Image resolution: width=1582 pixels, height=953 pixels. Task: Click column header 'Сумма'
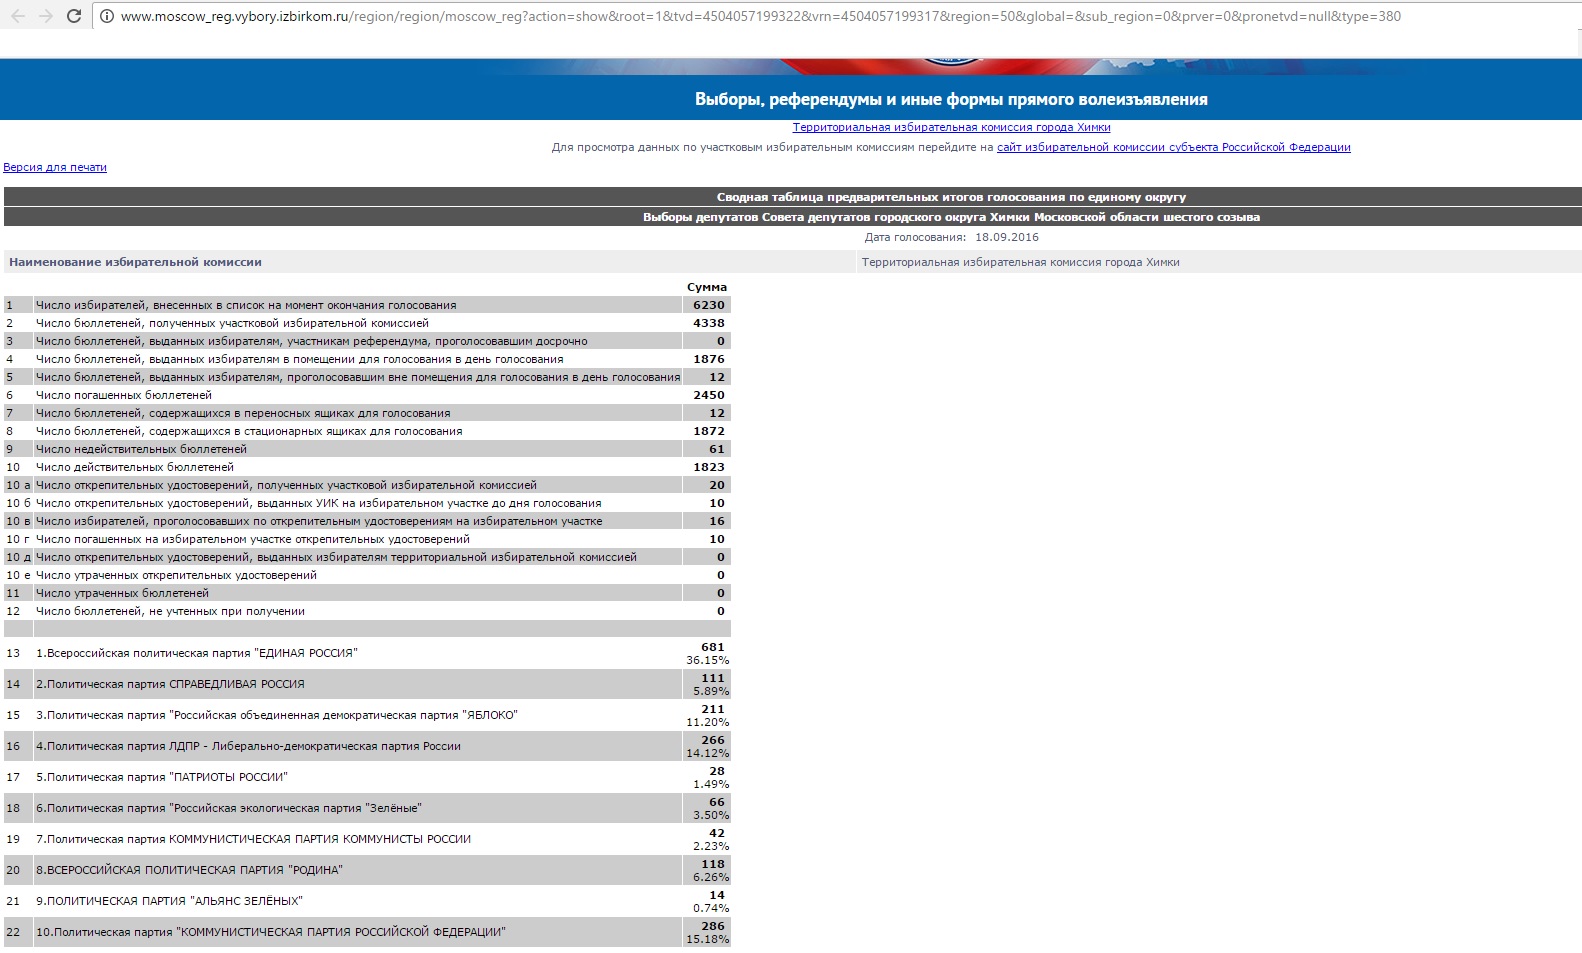pyautogui.click(x=707, y=287)
